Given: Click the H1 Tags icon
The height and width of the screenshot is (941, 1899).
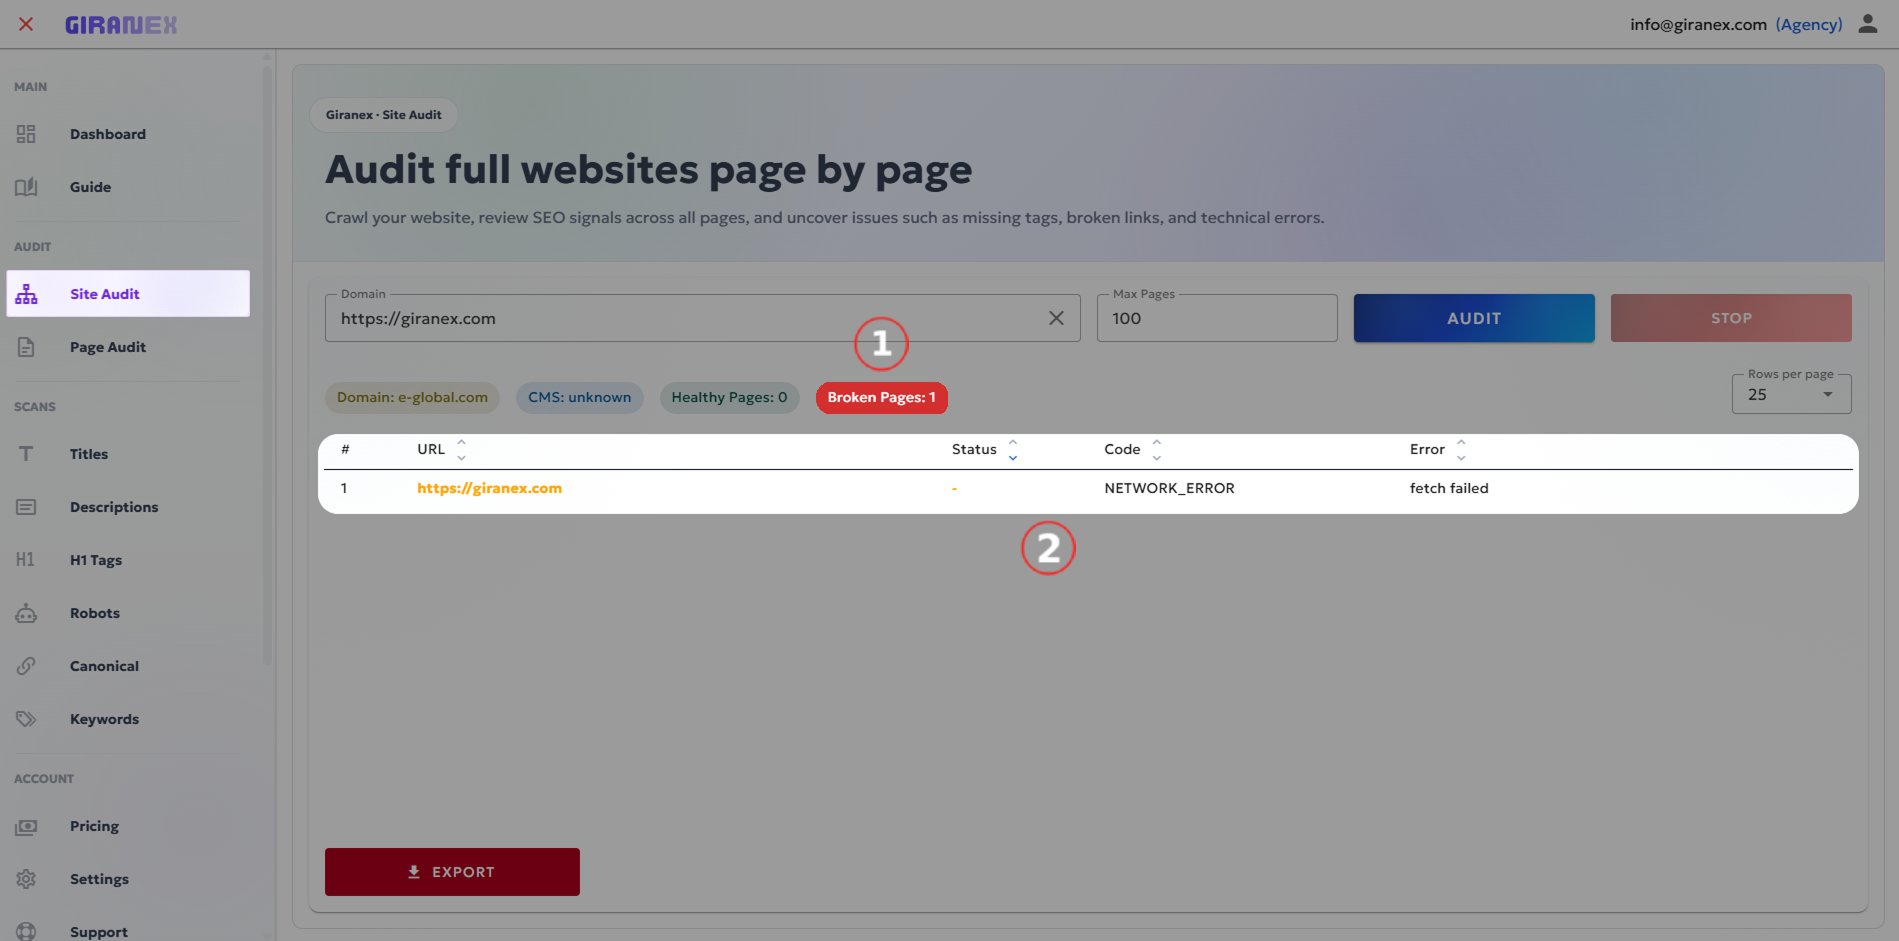Looking at the screenshot, I should click(x=26, y=560).
